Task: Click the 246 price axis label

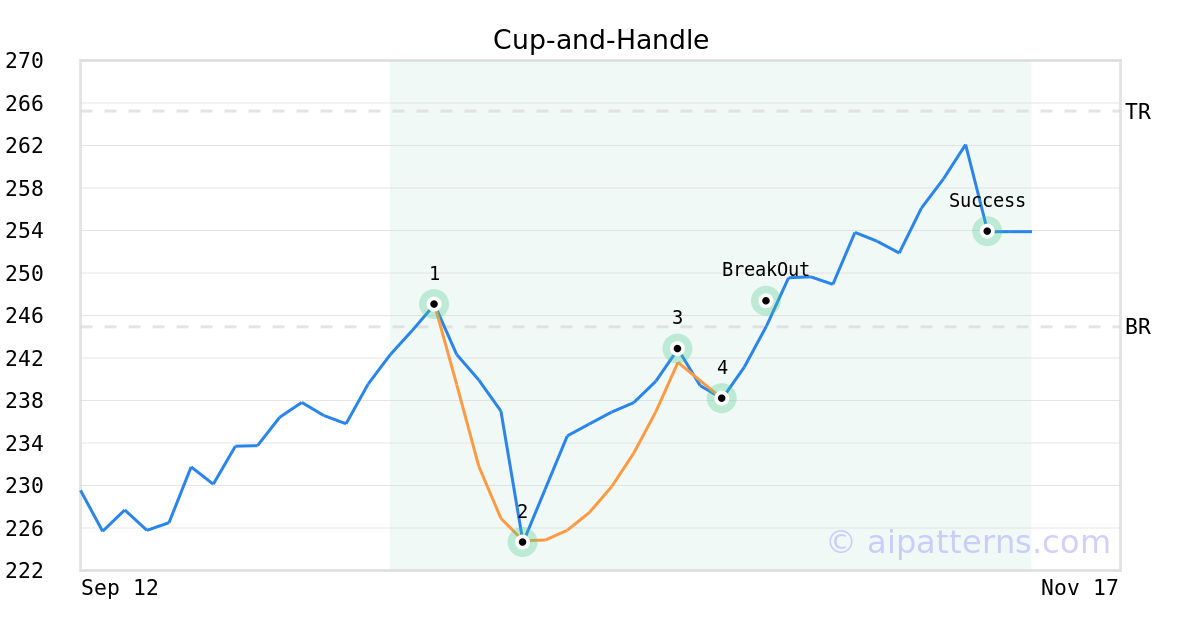Action: pos(24,316)
